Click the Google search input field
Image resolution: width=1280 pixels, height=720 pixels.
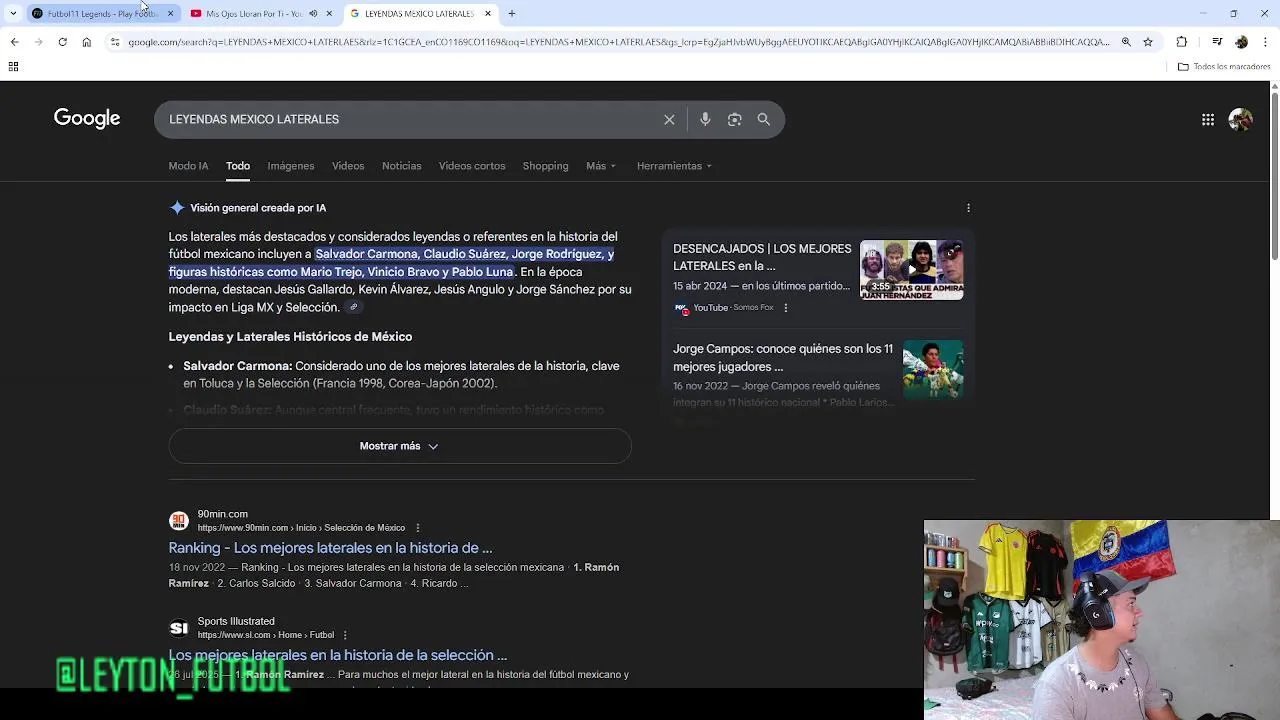410,119
